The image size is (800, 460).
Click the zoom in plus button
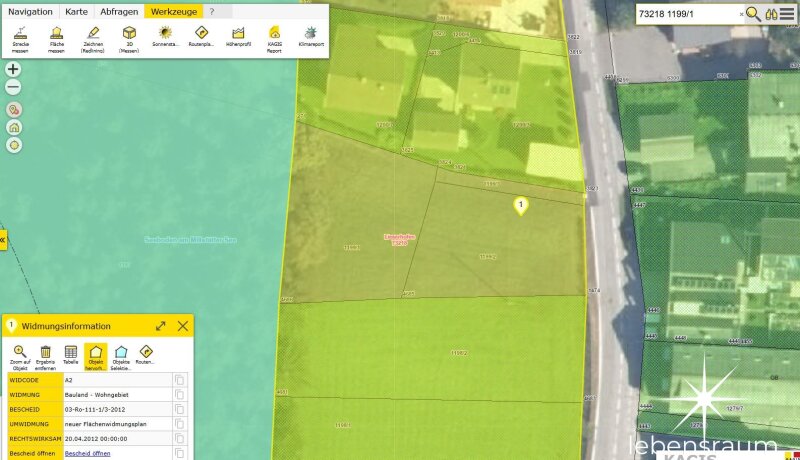13,69
